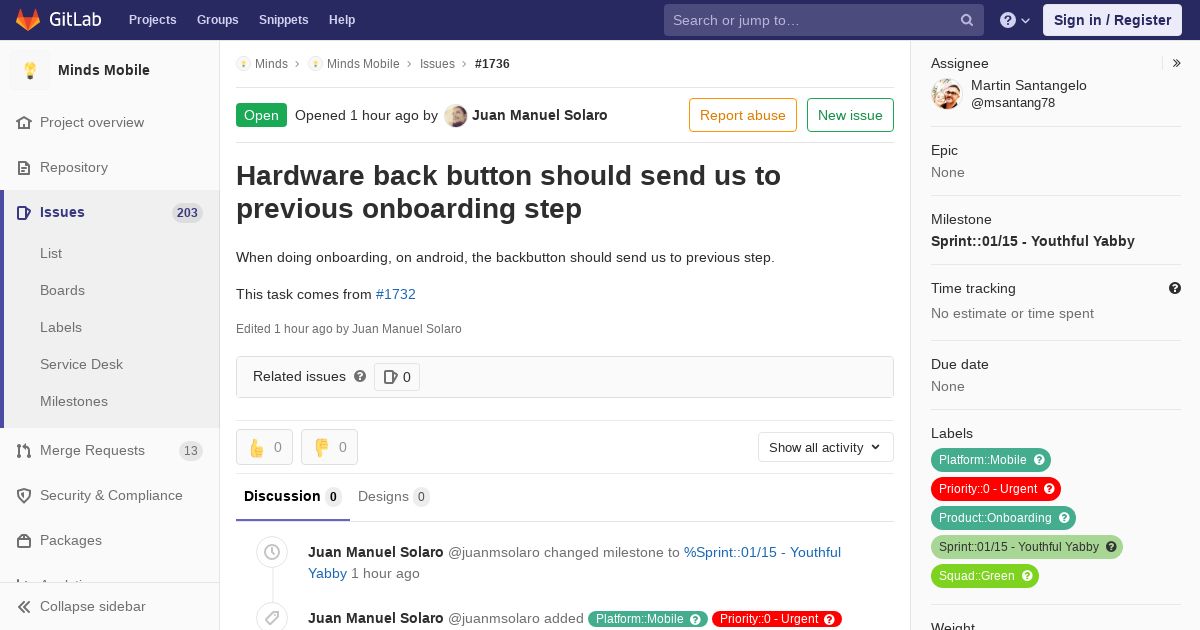1200x630 pixels.
Task: Click the Packages icon in sidebar
Action: [24, 540]
